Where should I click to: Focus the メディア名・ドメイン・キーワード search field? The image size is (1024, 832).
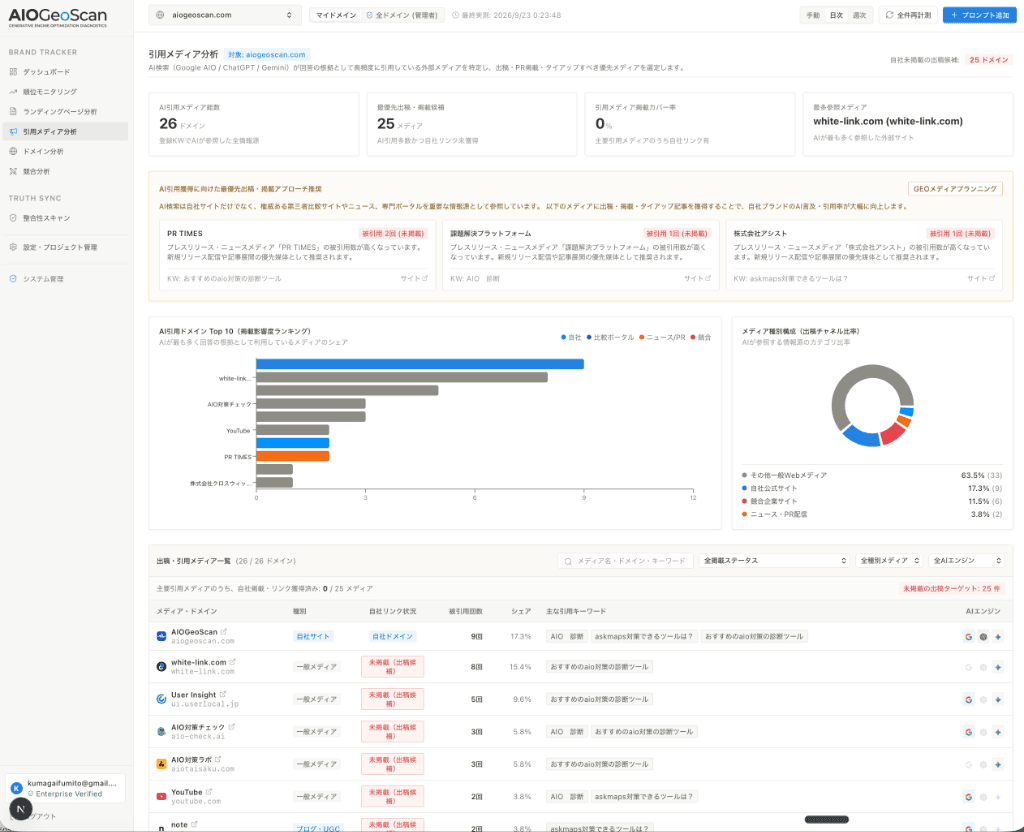(x=626, y=561)
